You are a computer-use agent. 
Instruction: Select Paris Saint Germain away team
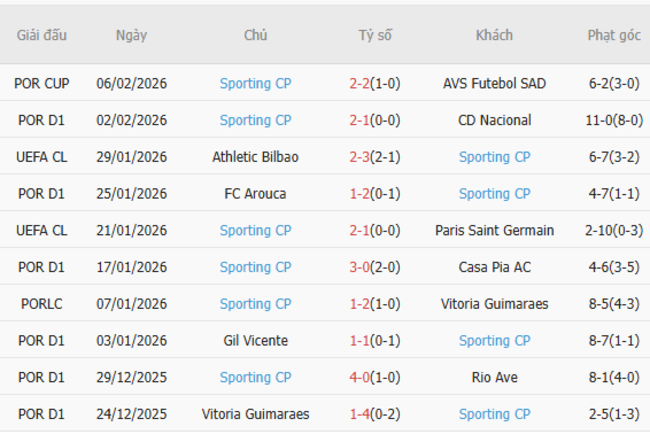coord(494,231)
